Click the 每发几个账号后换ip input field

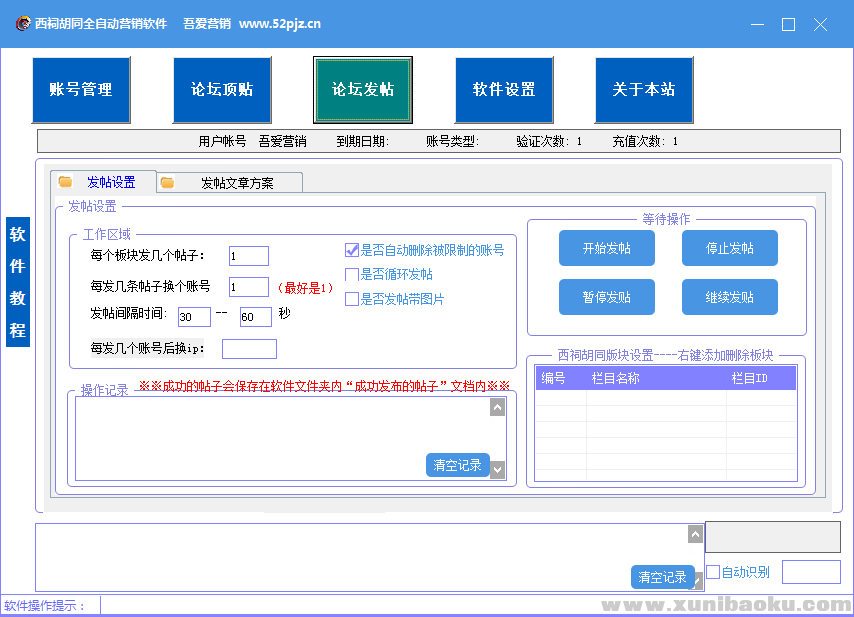[x=249, y=349]
